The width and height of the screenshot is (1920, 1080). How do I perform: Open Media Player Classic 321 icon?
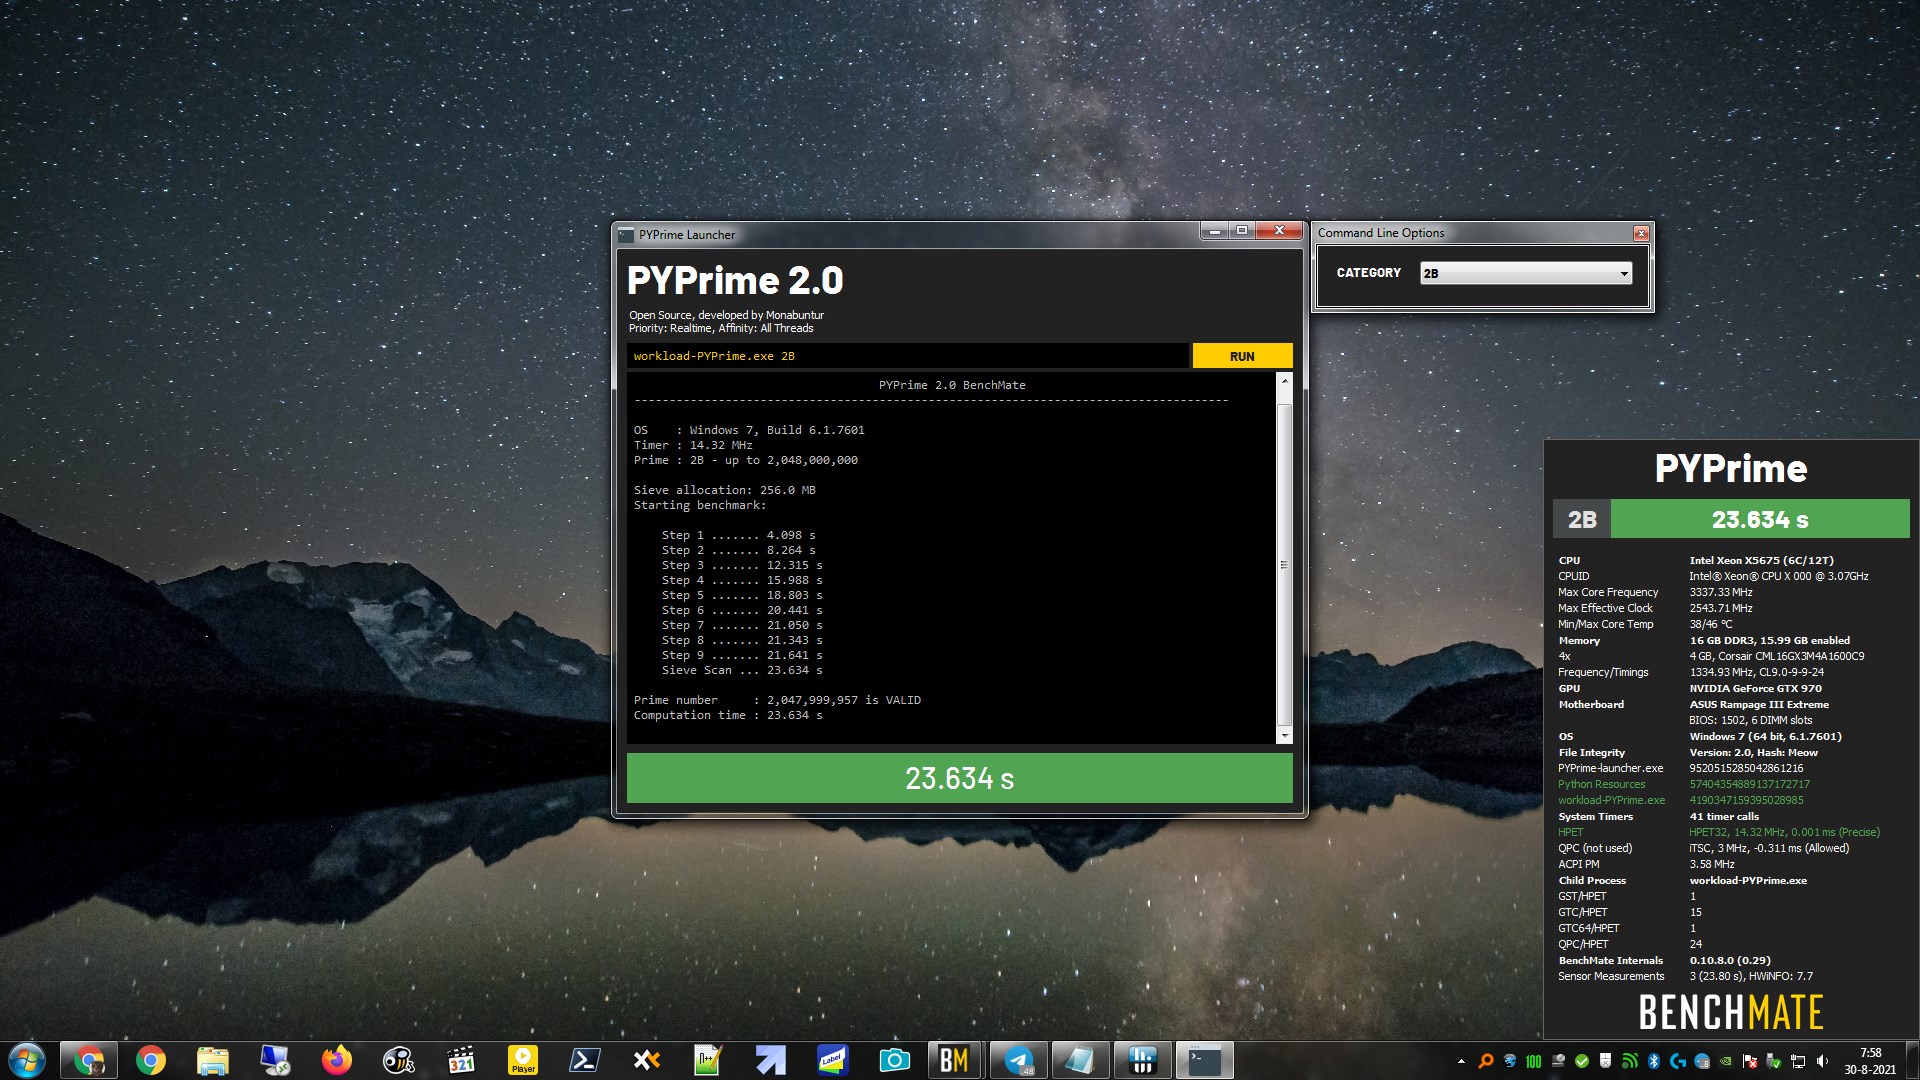coord(461,1060)
